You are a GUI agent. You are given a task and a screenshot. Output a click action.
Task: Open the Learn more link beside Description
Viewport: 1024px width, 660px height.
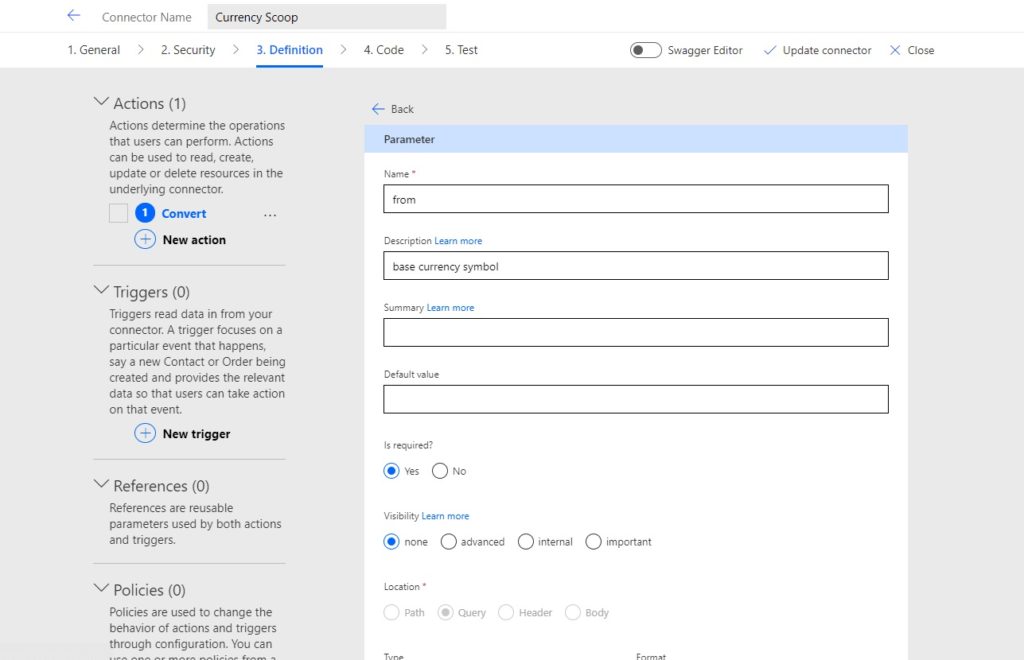tap(459, 240)
